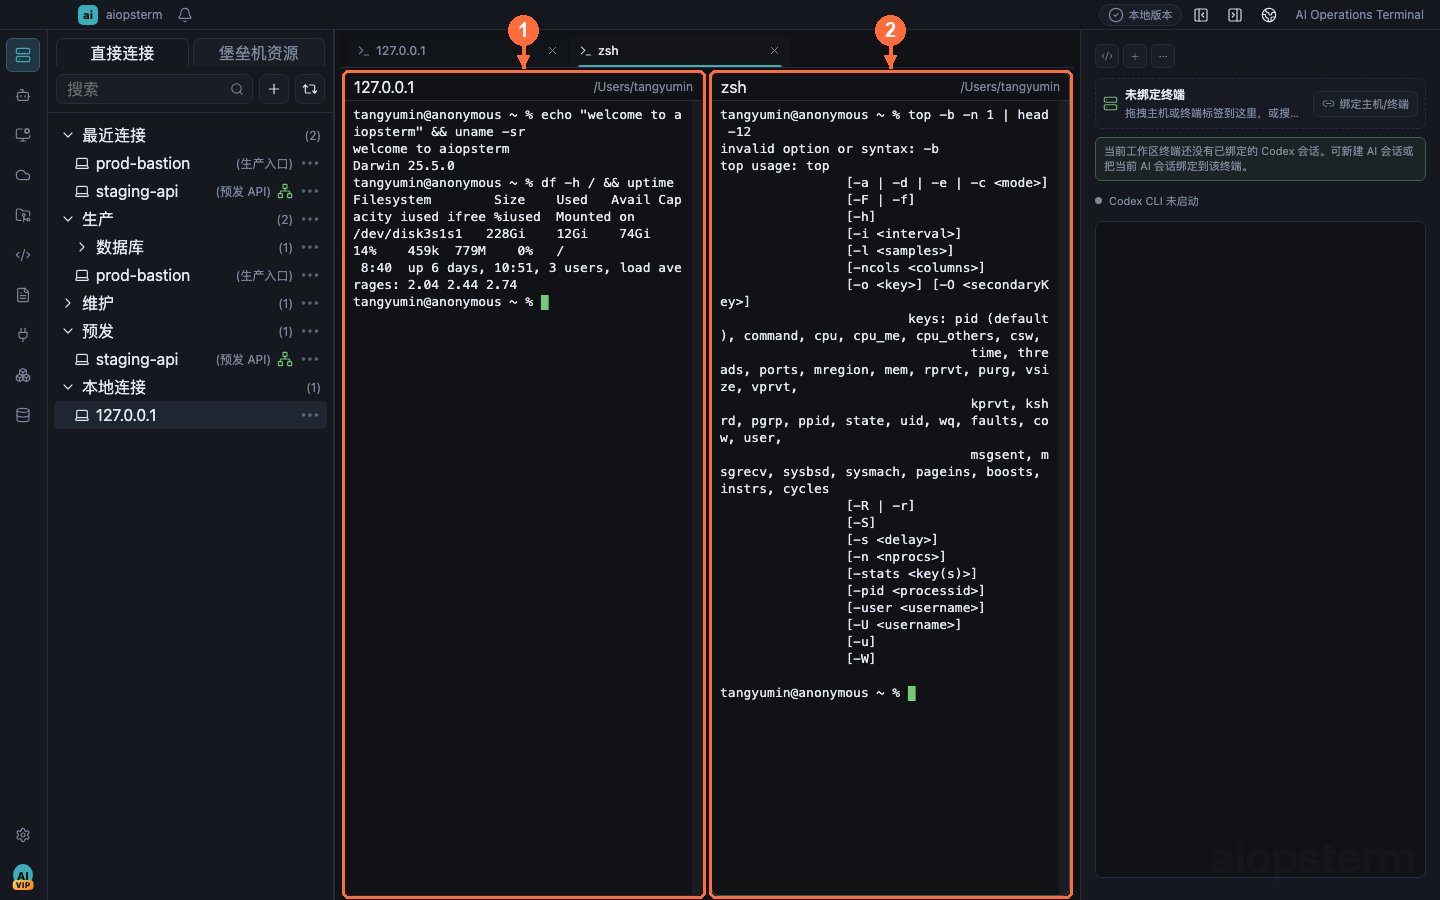The image size is (1440, 900).
Task: Click the green topology icon on 最近连接 staging-api
Action: click(285, 191)
